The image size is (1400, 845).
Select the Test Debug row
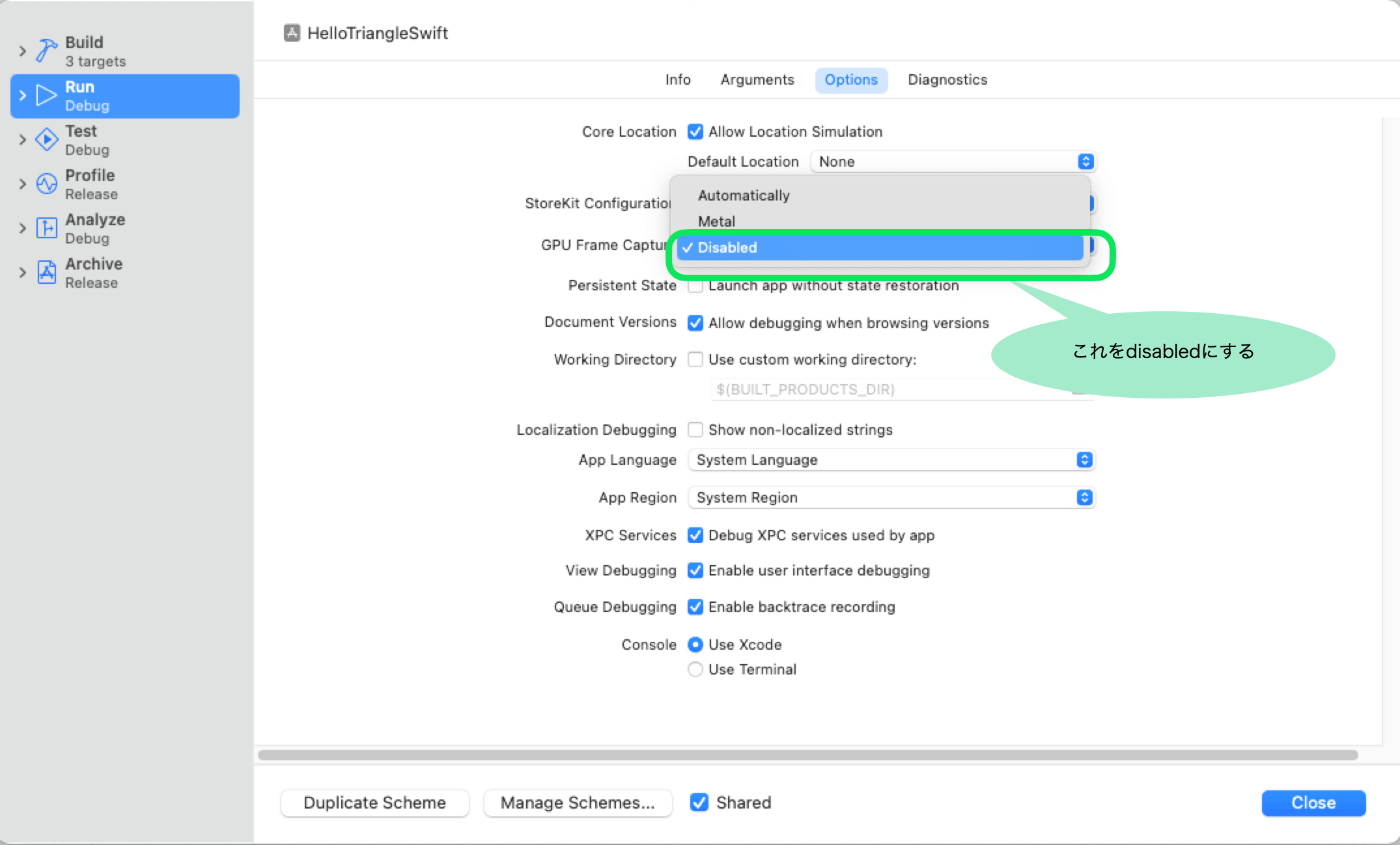pos(125,140)
